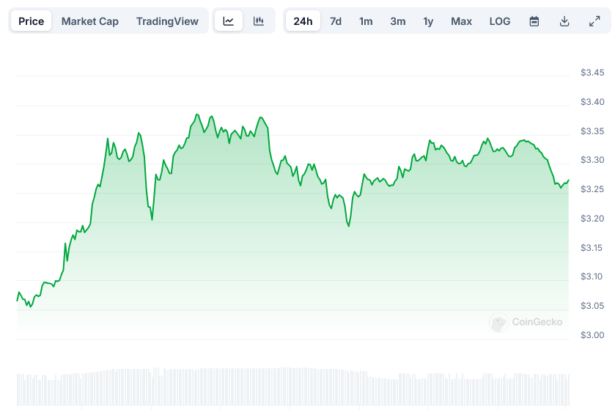The width and height of the screenshot is (615, 410).
Task: Select the 24h time range
Action: [303, 21]
